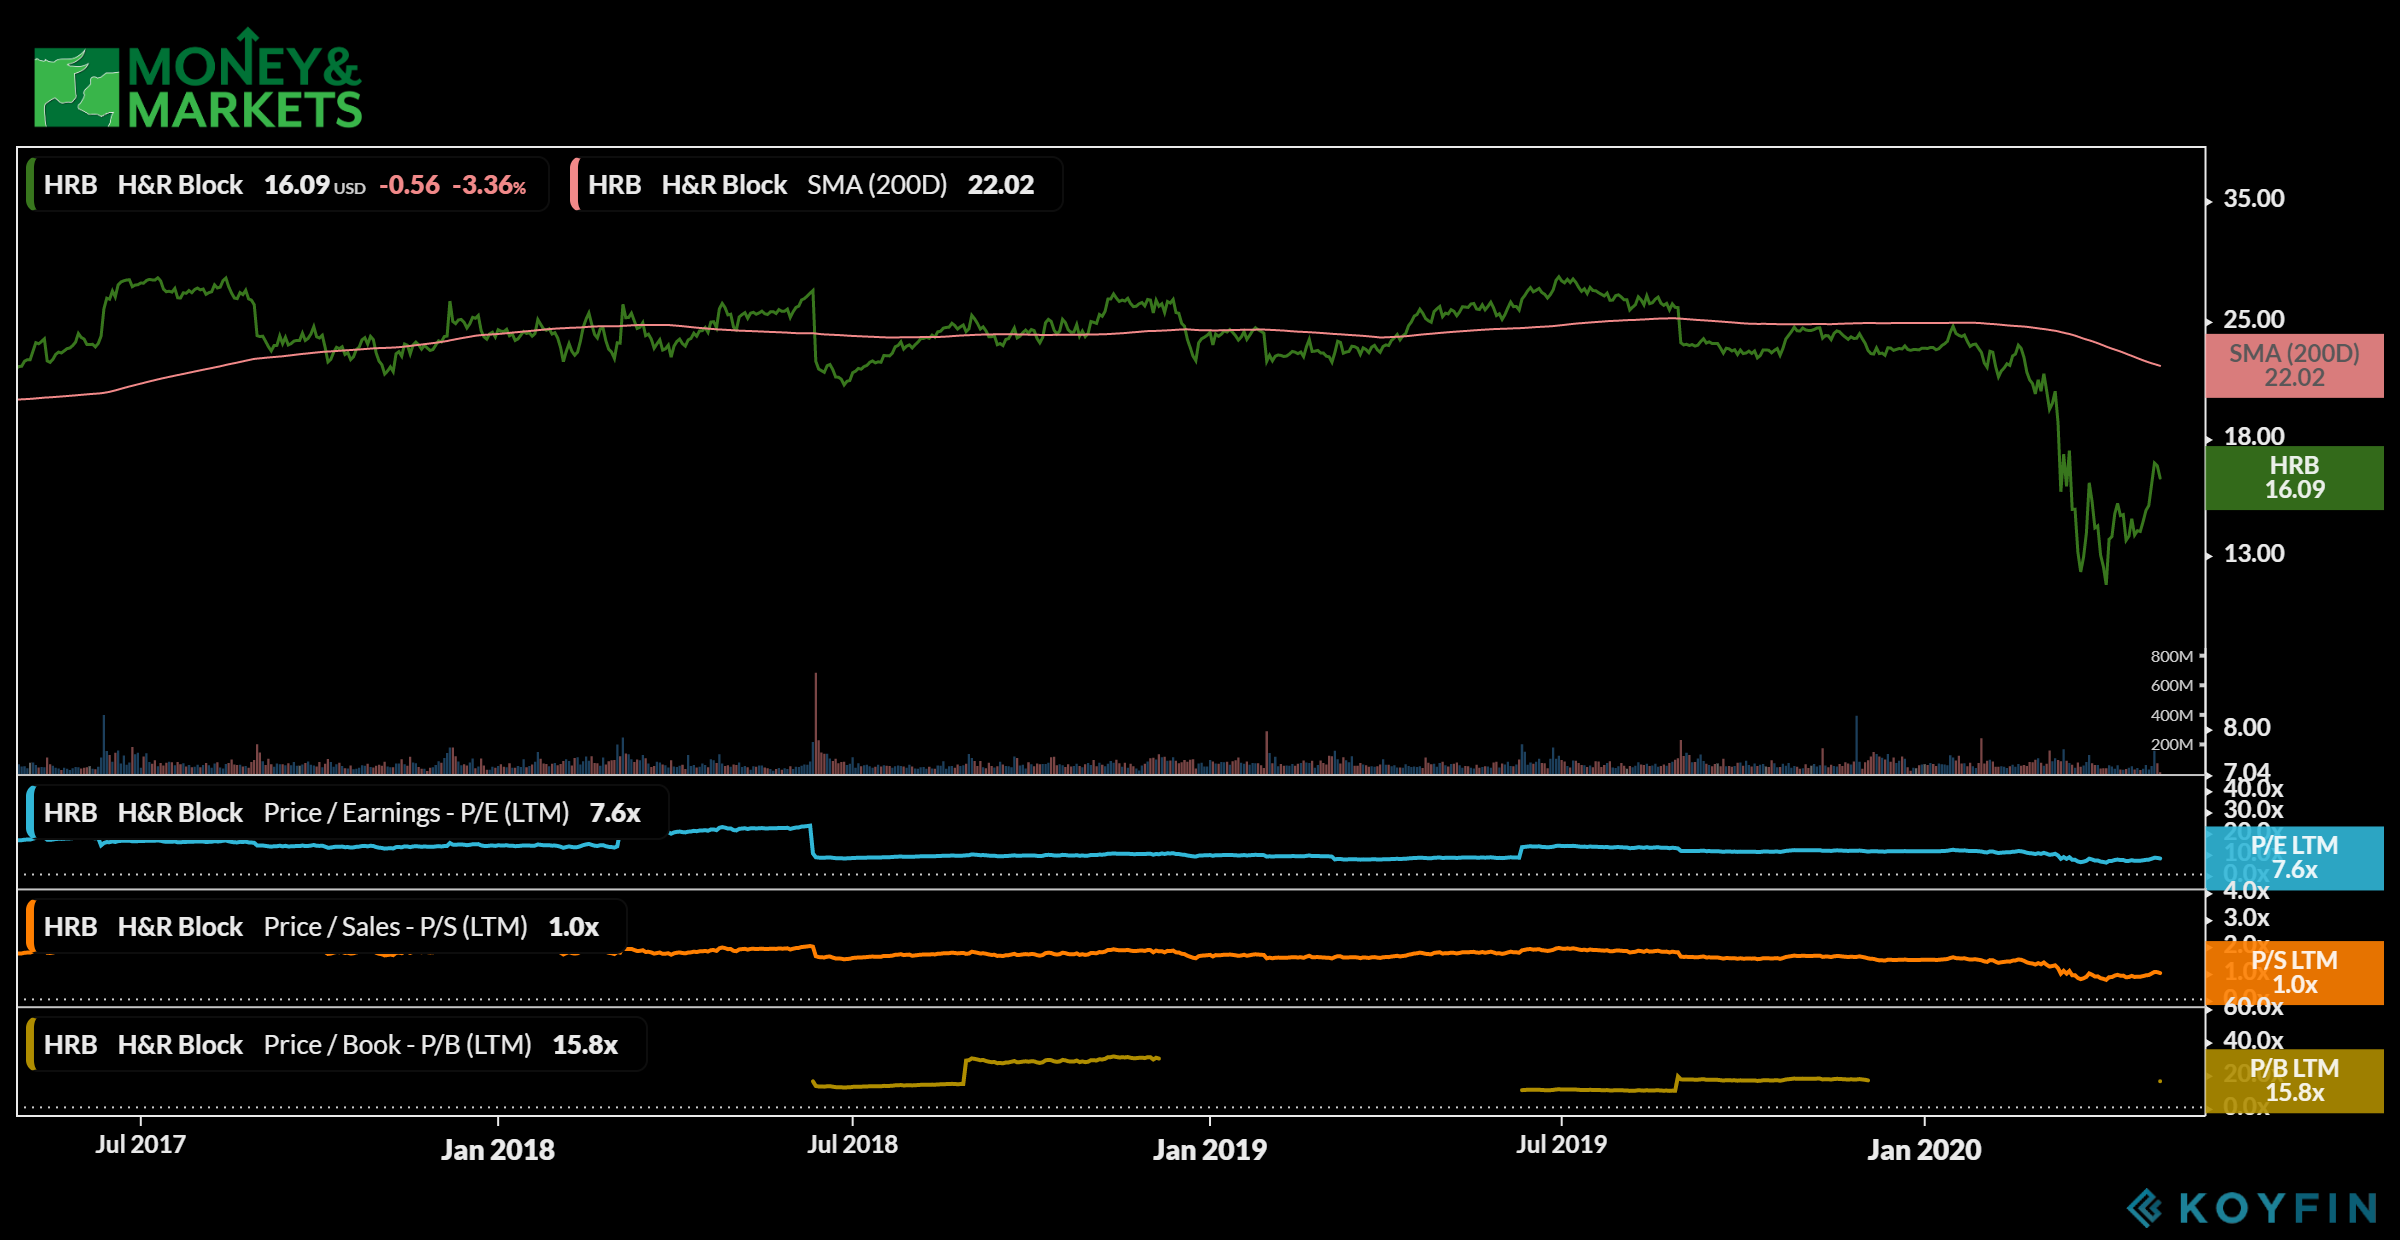Click the KOYFIN wordmark text
Viewport: 2400px width, 1240px height.
pyautogui.click(x=2277, y=1208)
